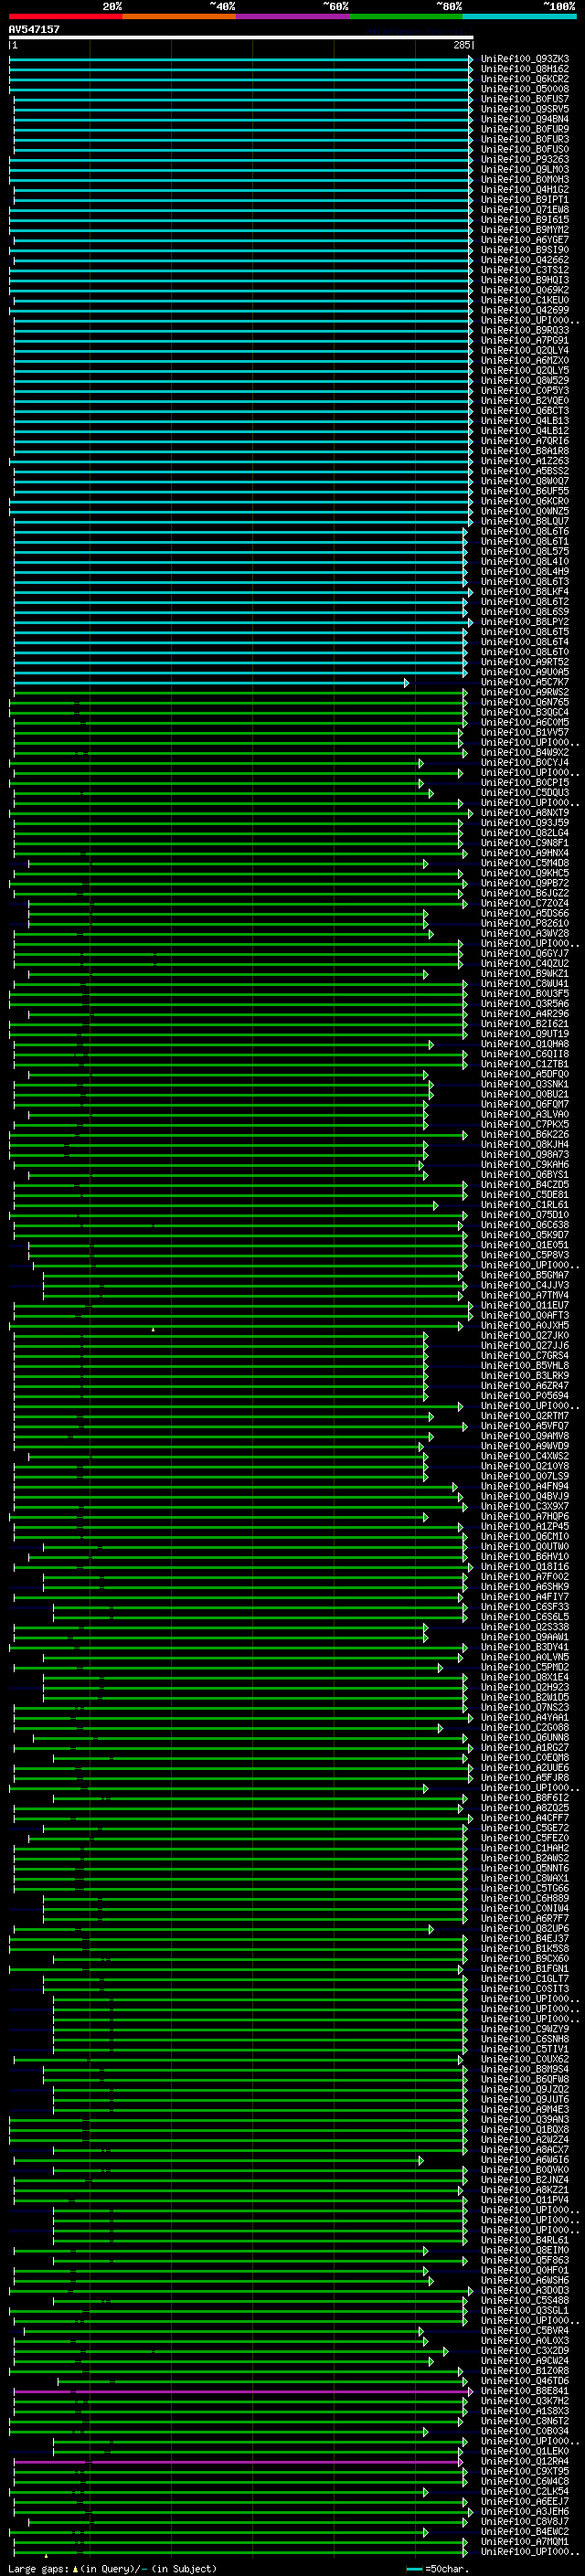
Task: Click hit label UniRef100_Q75D10
Action: [525, 1215]
